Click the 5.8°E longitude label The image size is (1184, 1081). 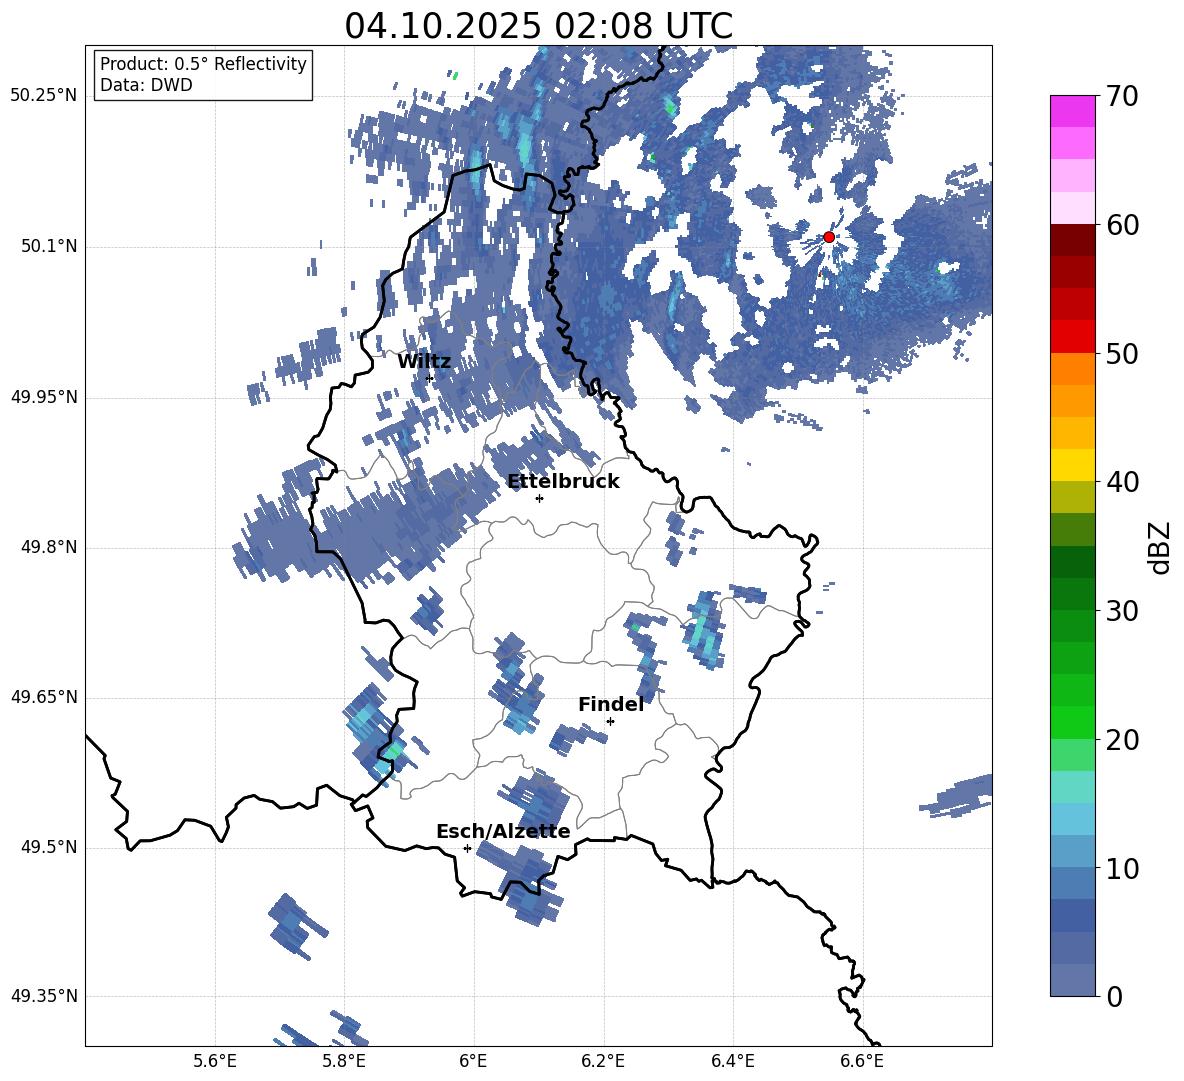344,1061
